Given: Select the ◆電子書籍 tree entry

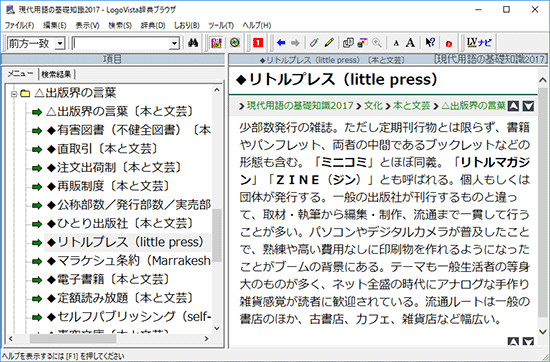Looking at the screenshot, I should click(108, 279).
